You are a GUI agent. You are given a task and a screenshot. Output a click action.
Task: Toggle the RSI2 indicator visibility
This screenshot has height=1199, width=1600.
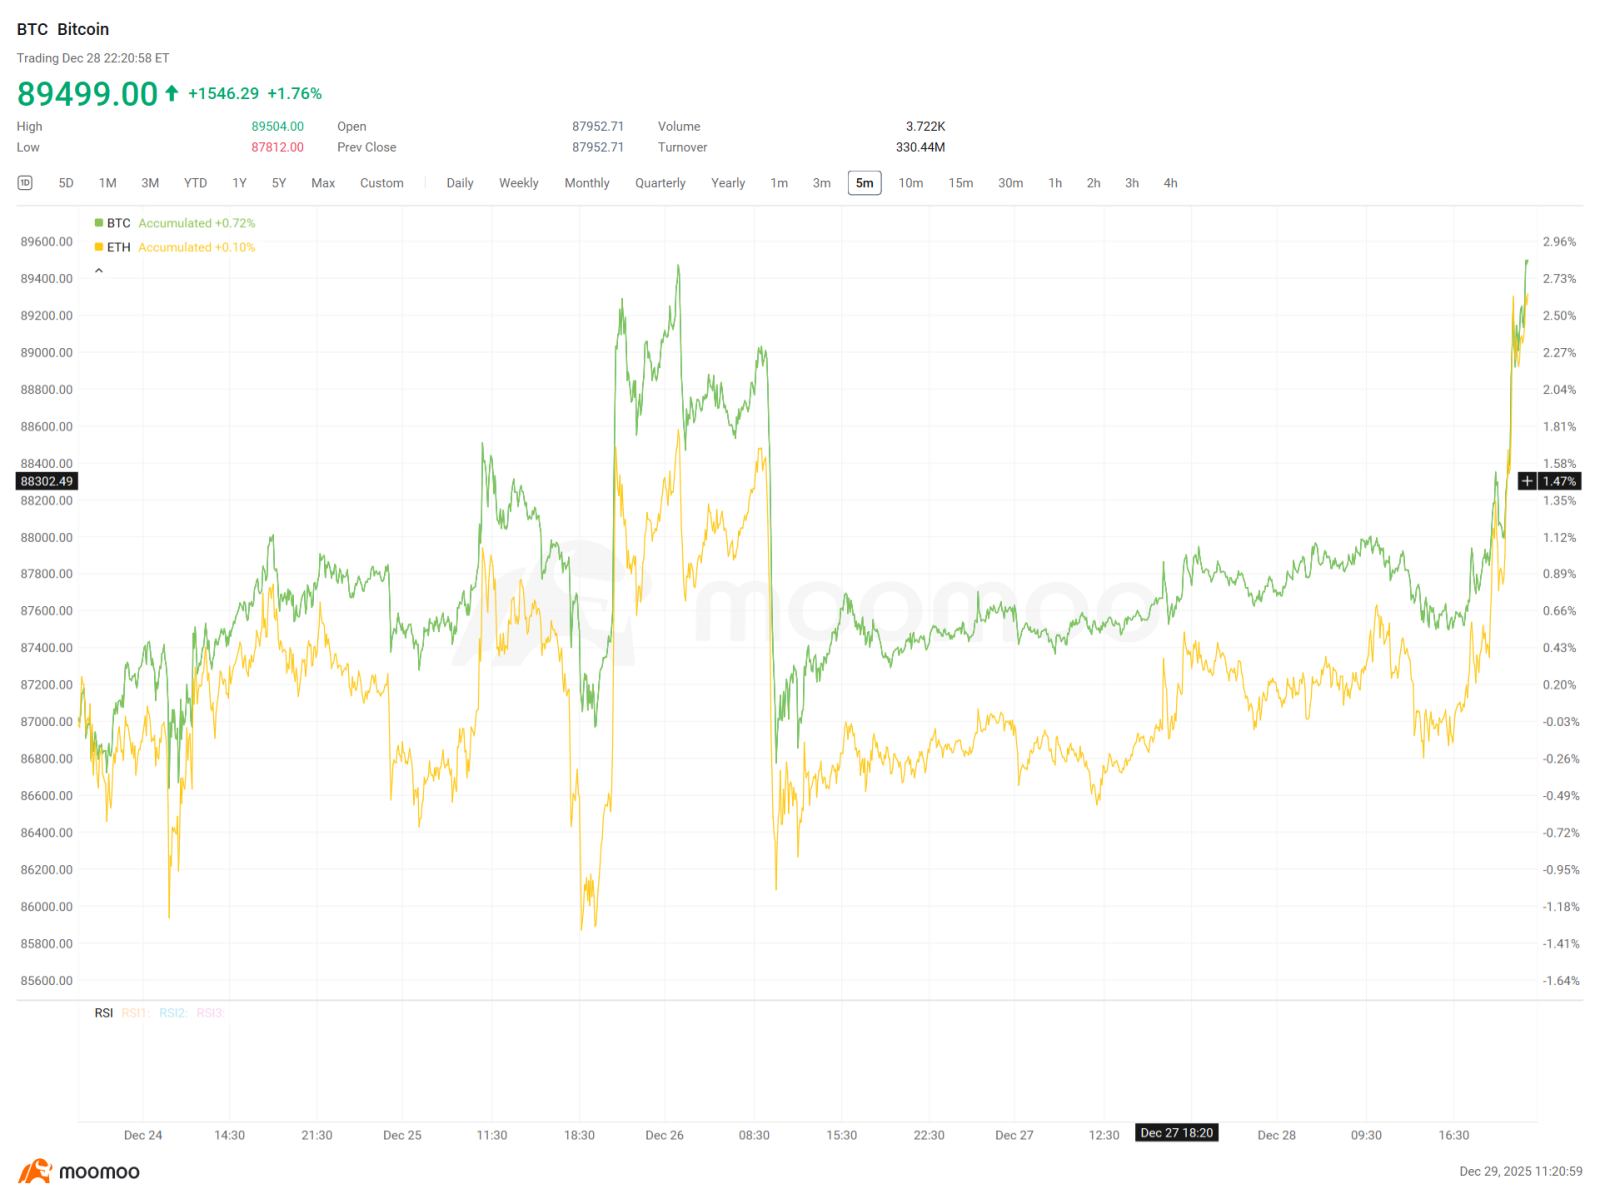(173, 1012)
